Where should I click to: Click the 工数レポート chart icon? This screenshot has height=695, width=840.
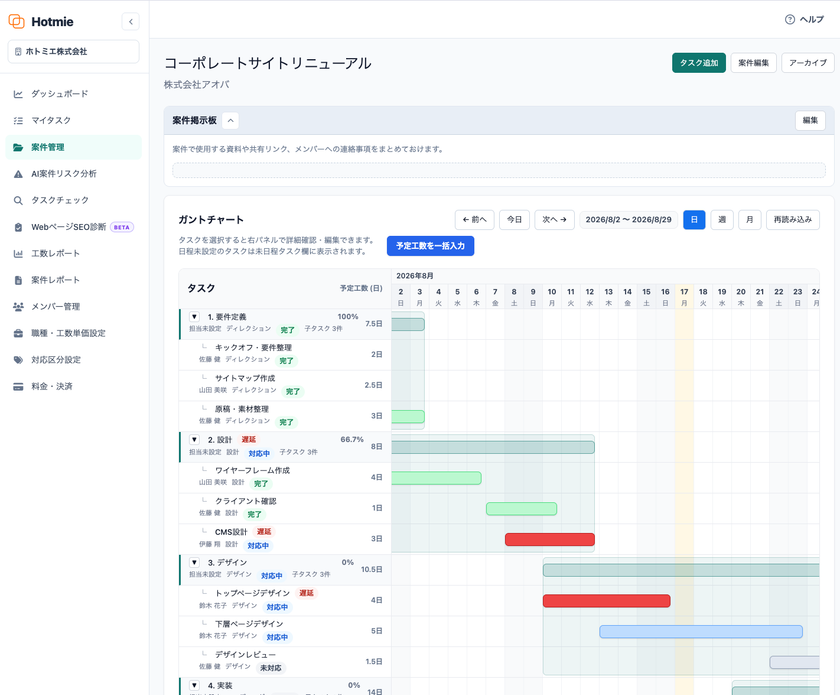coord(18,253)
